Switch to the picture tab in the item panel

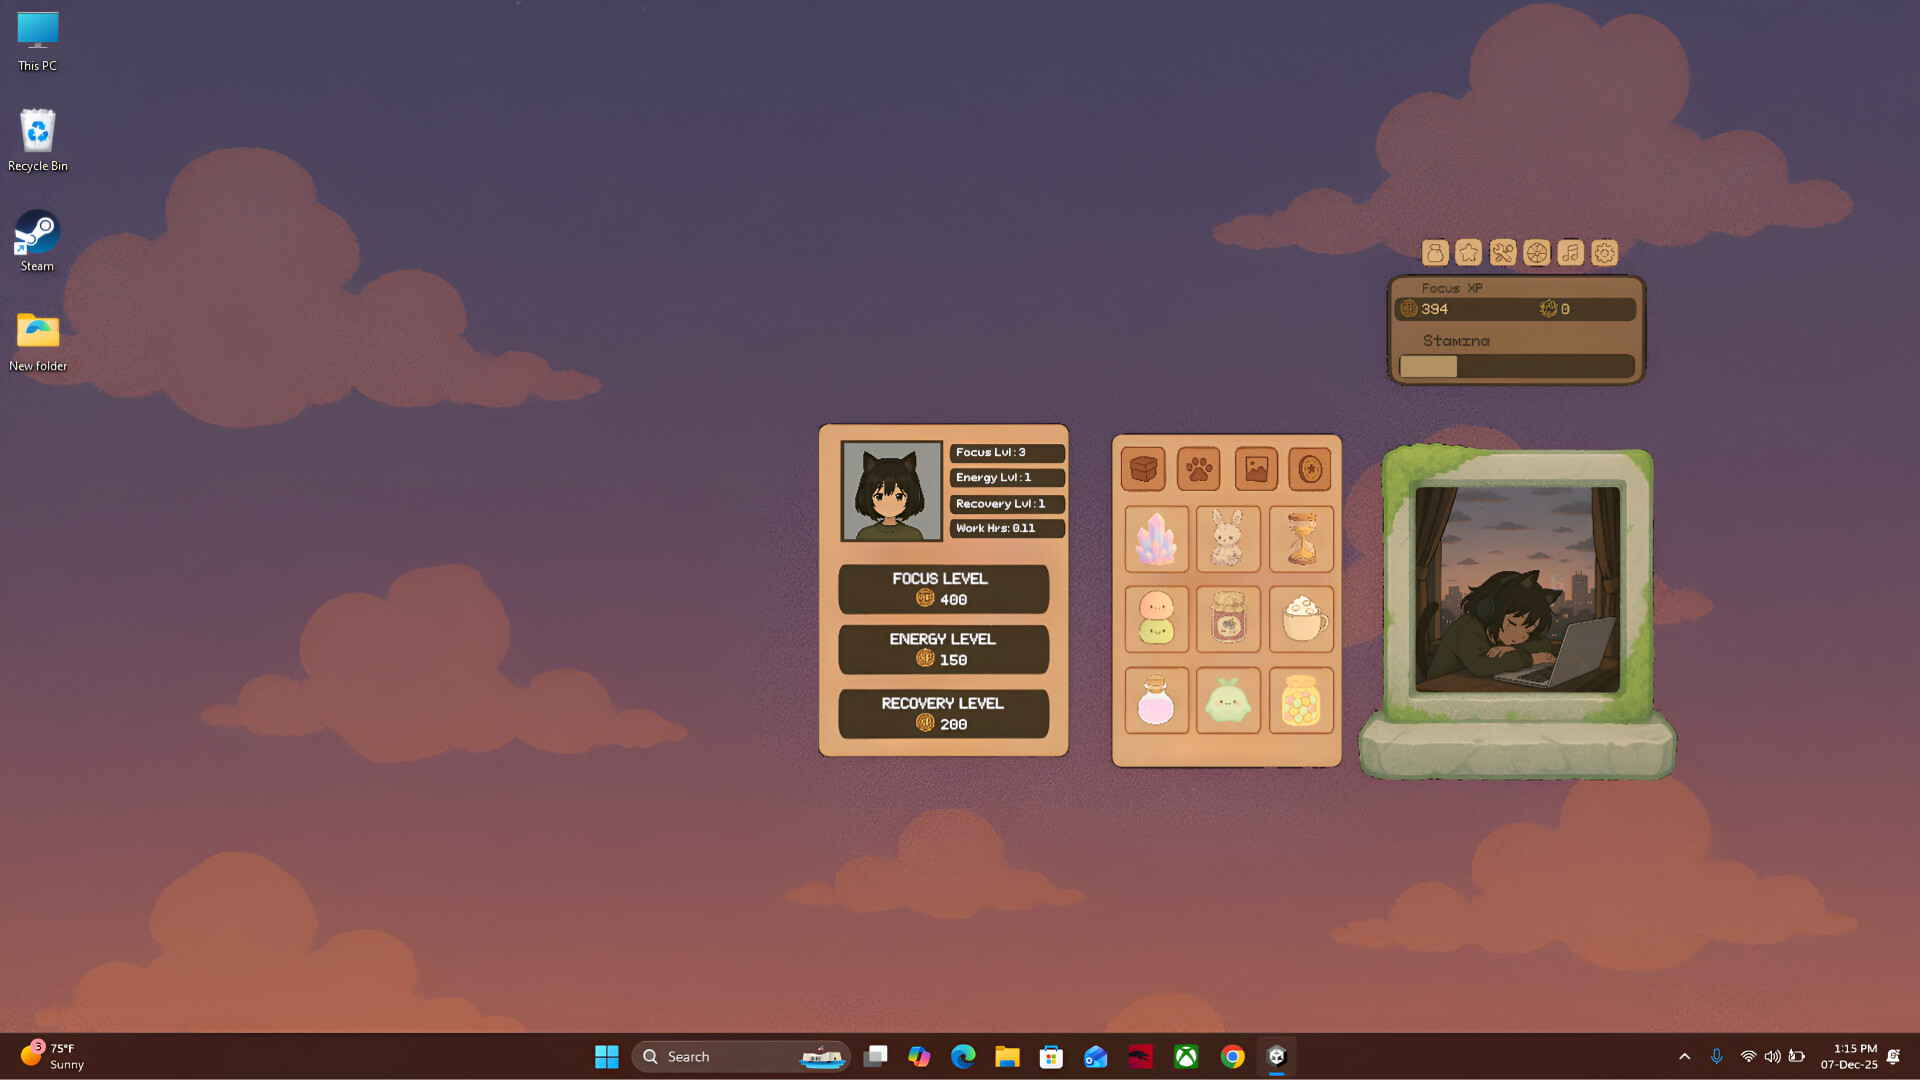click(1256, 468)
